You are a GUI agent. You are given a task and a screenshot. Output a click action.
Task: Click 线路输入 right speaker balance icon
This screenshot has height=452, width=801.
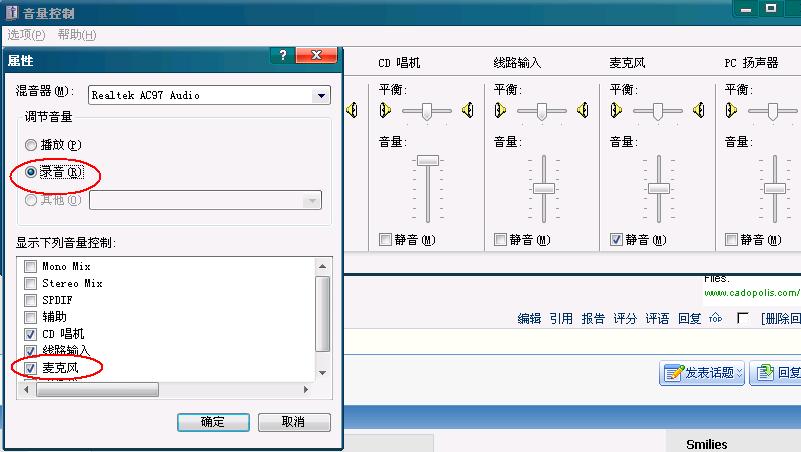[583, 110]
